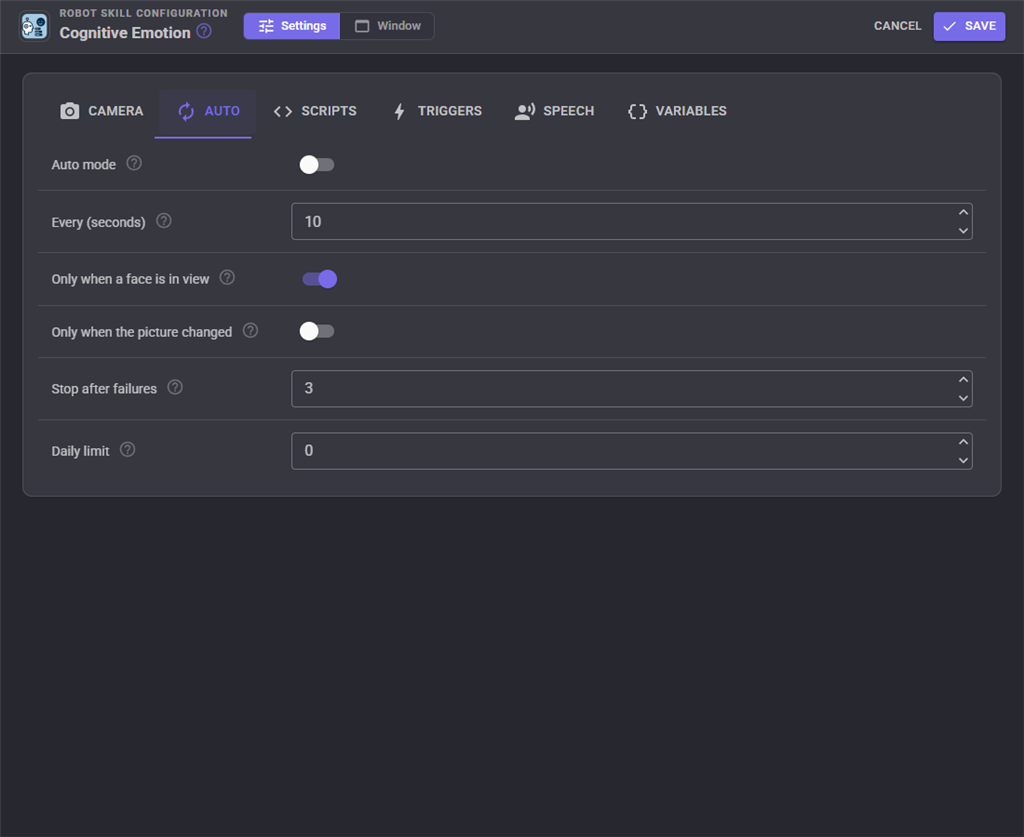Viewport: 1024px width, 837px height.
Task: Click help icon beside Daily limit
Action: click(128, 449)
